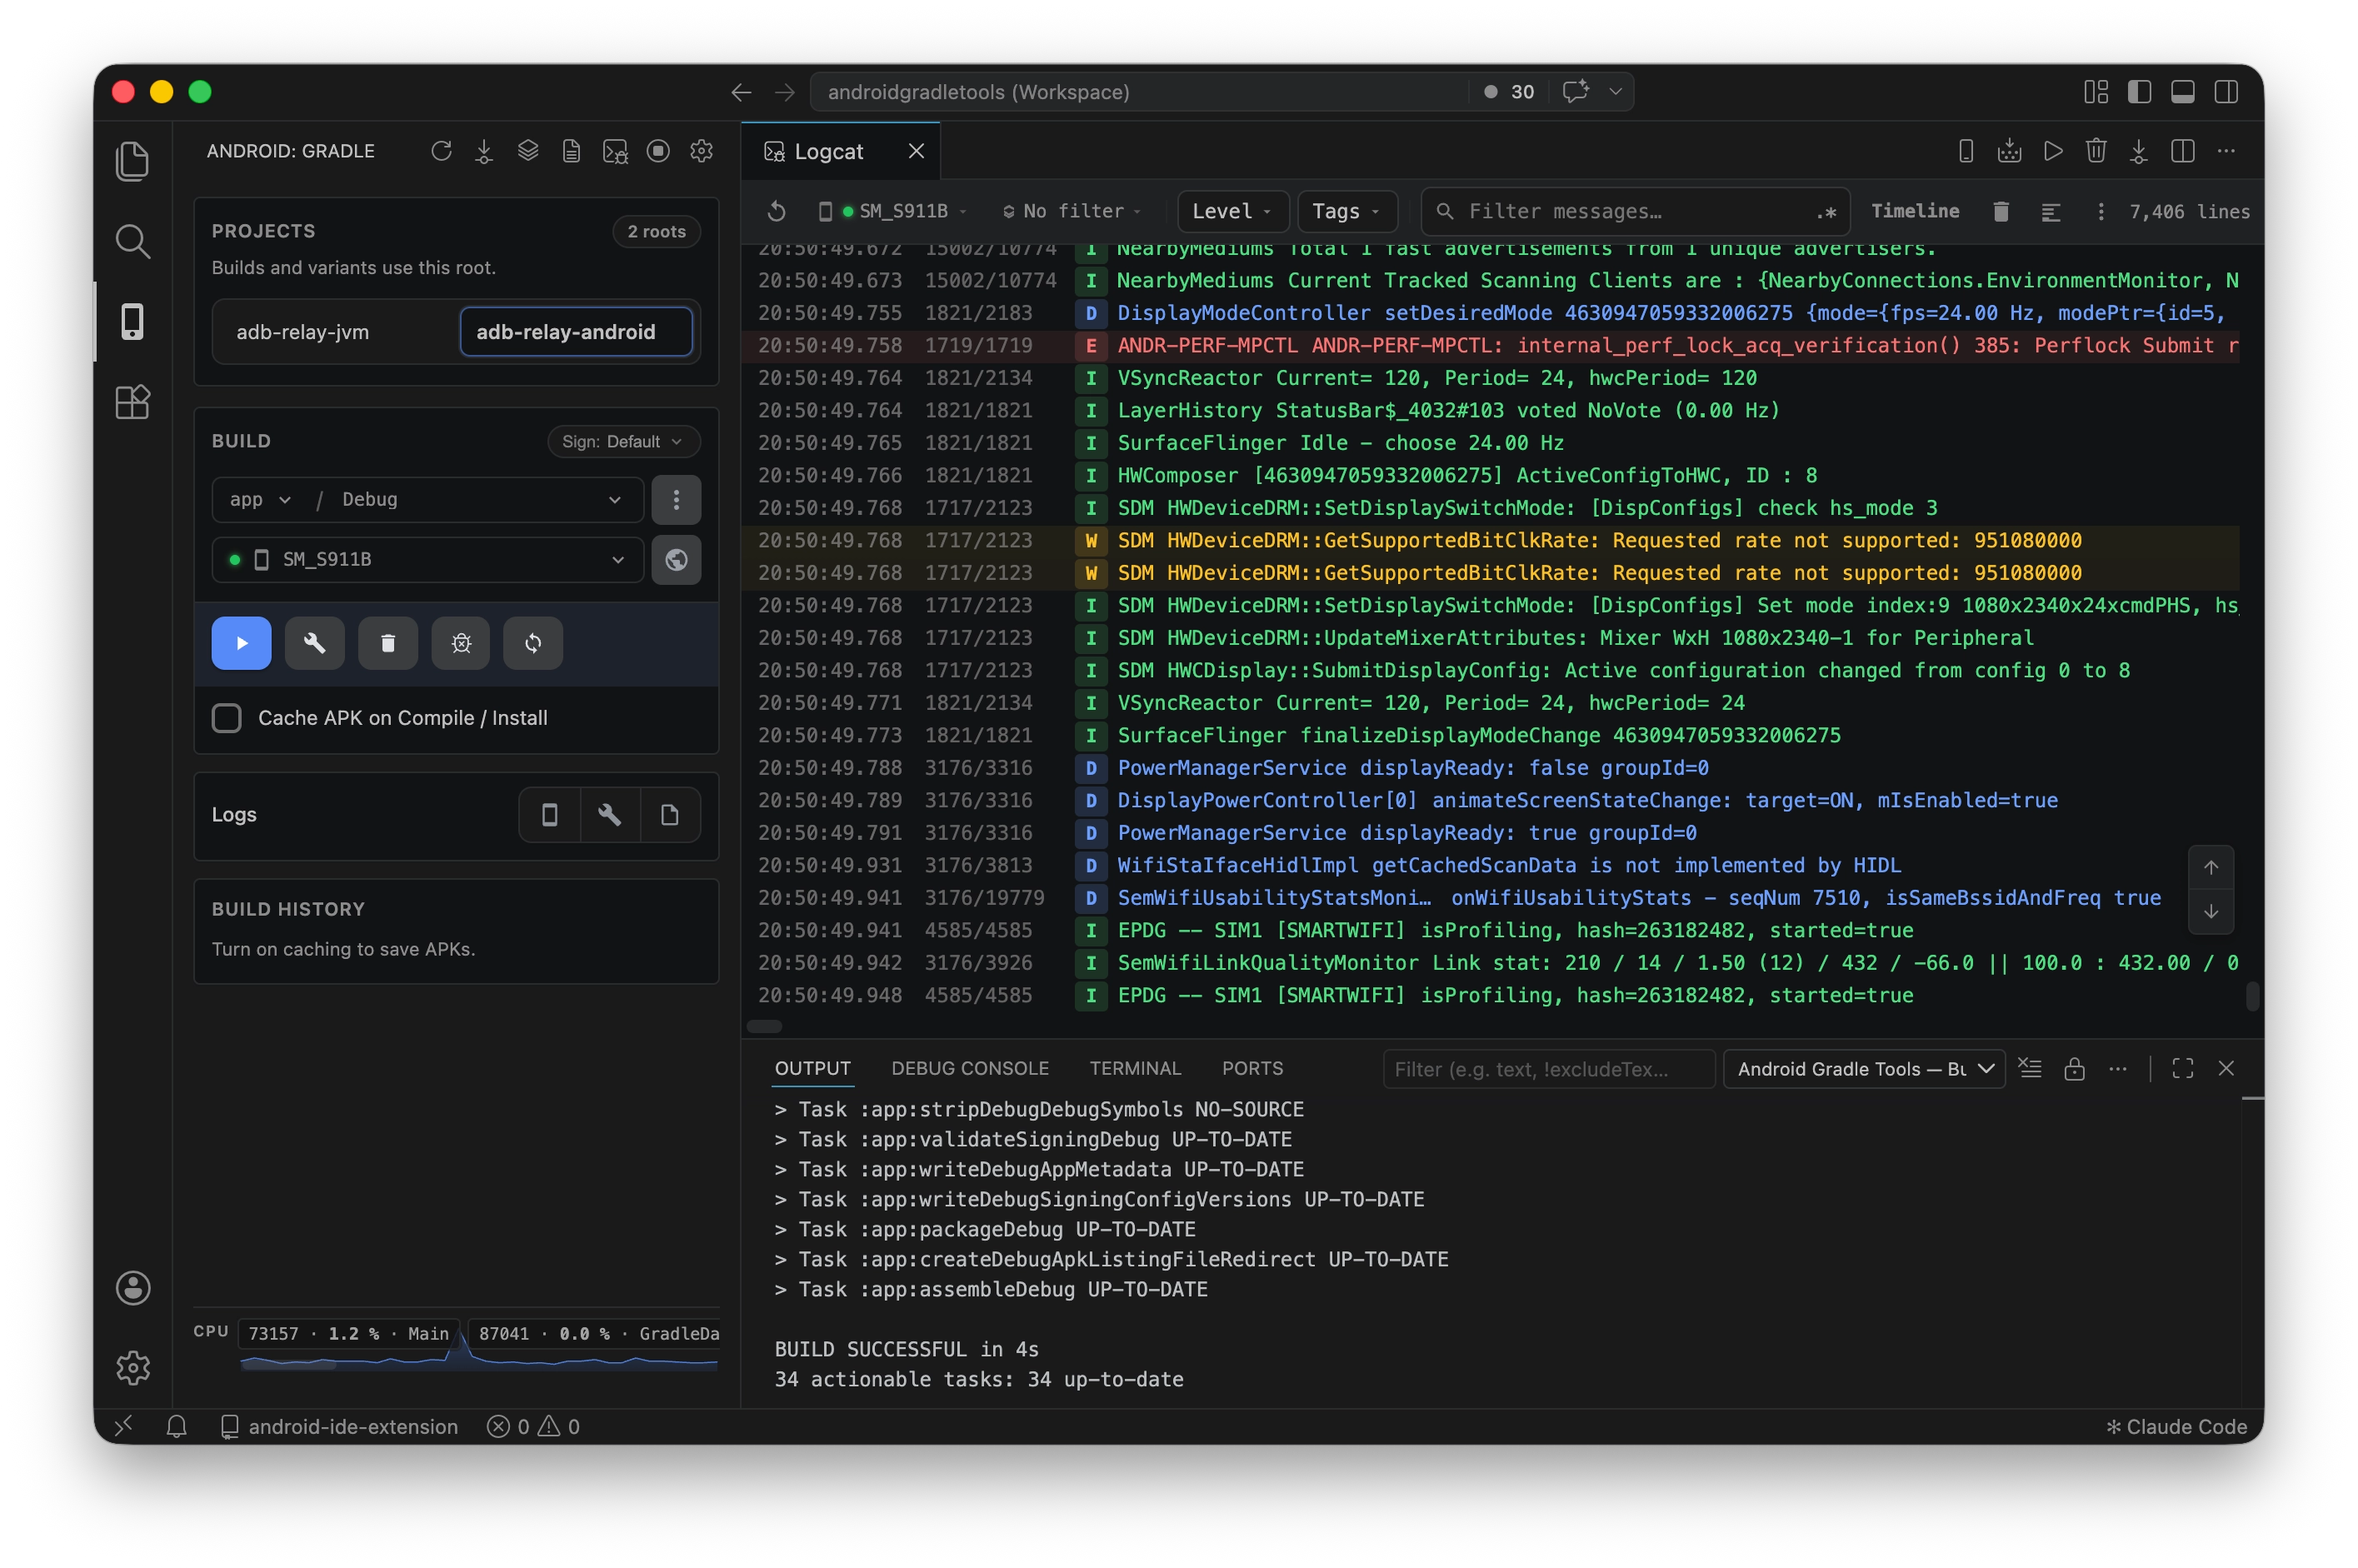Toggle primary side bar visibility
This screenshot has height=1568, width=2358.
click(x=2139, y=92)
